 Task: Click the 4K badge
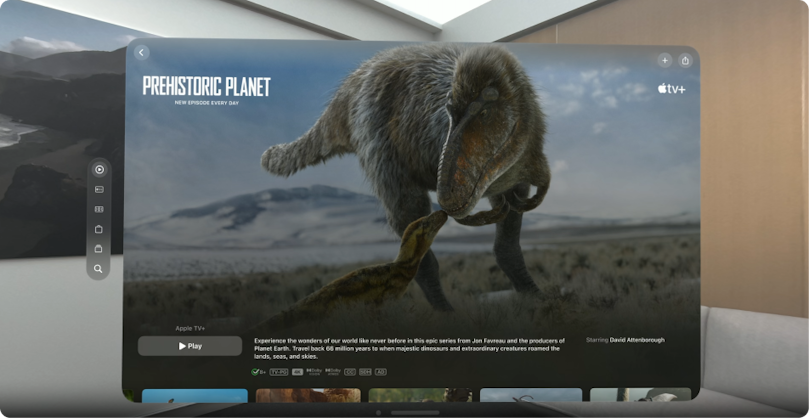pos(297,372)
